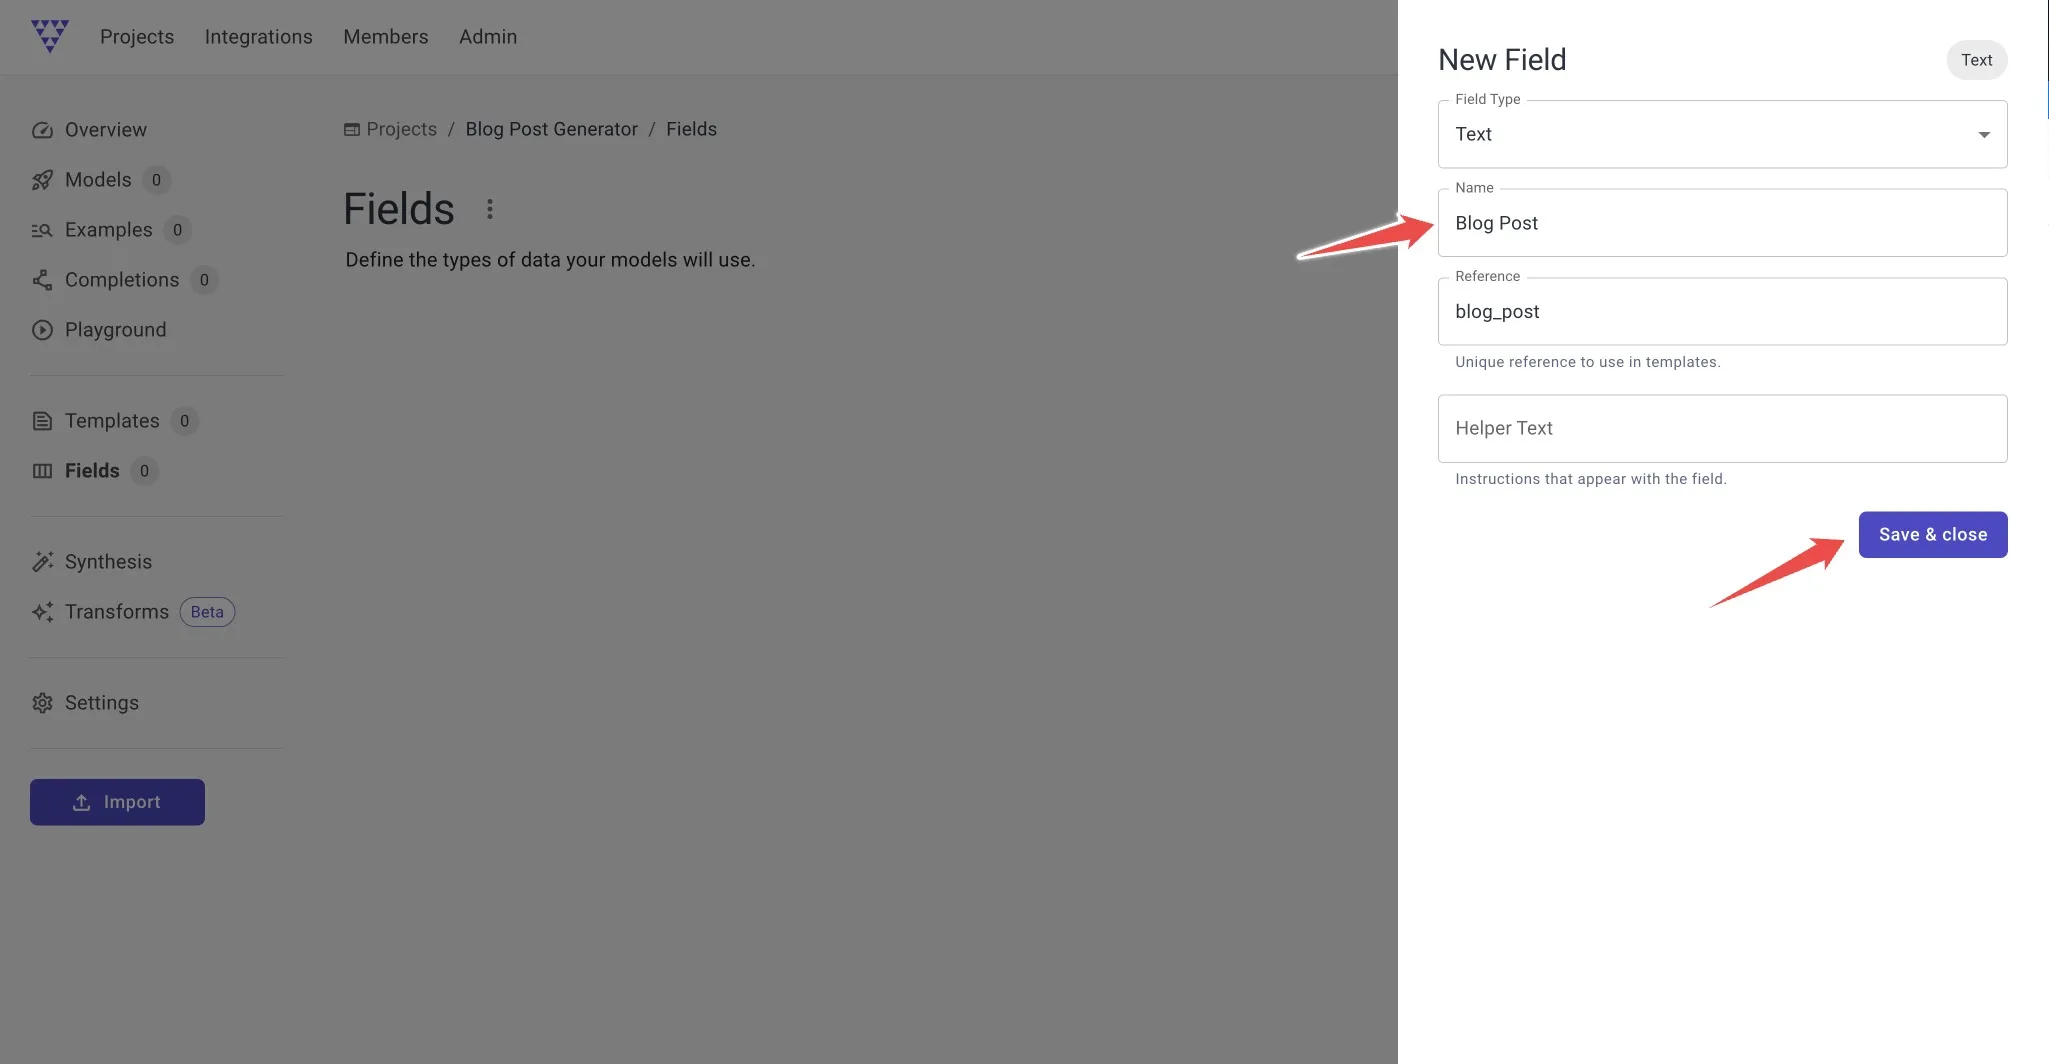Viewport: 2049px width, 1064px height.
Task: Click the Completions share-node icon
Action: pyautogui.click(x=42, y=280)
